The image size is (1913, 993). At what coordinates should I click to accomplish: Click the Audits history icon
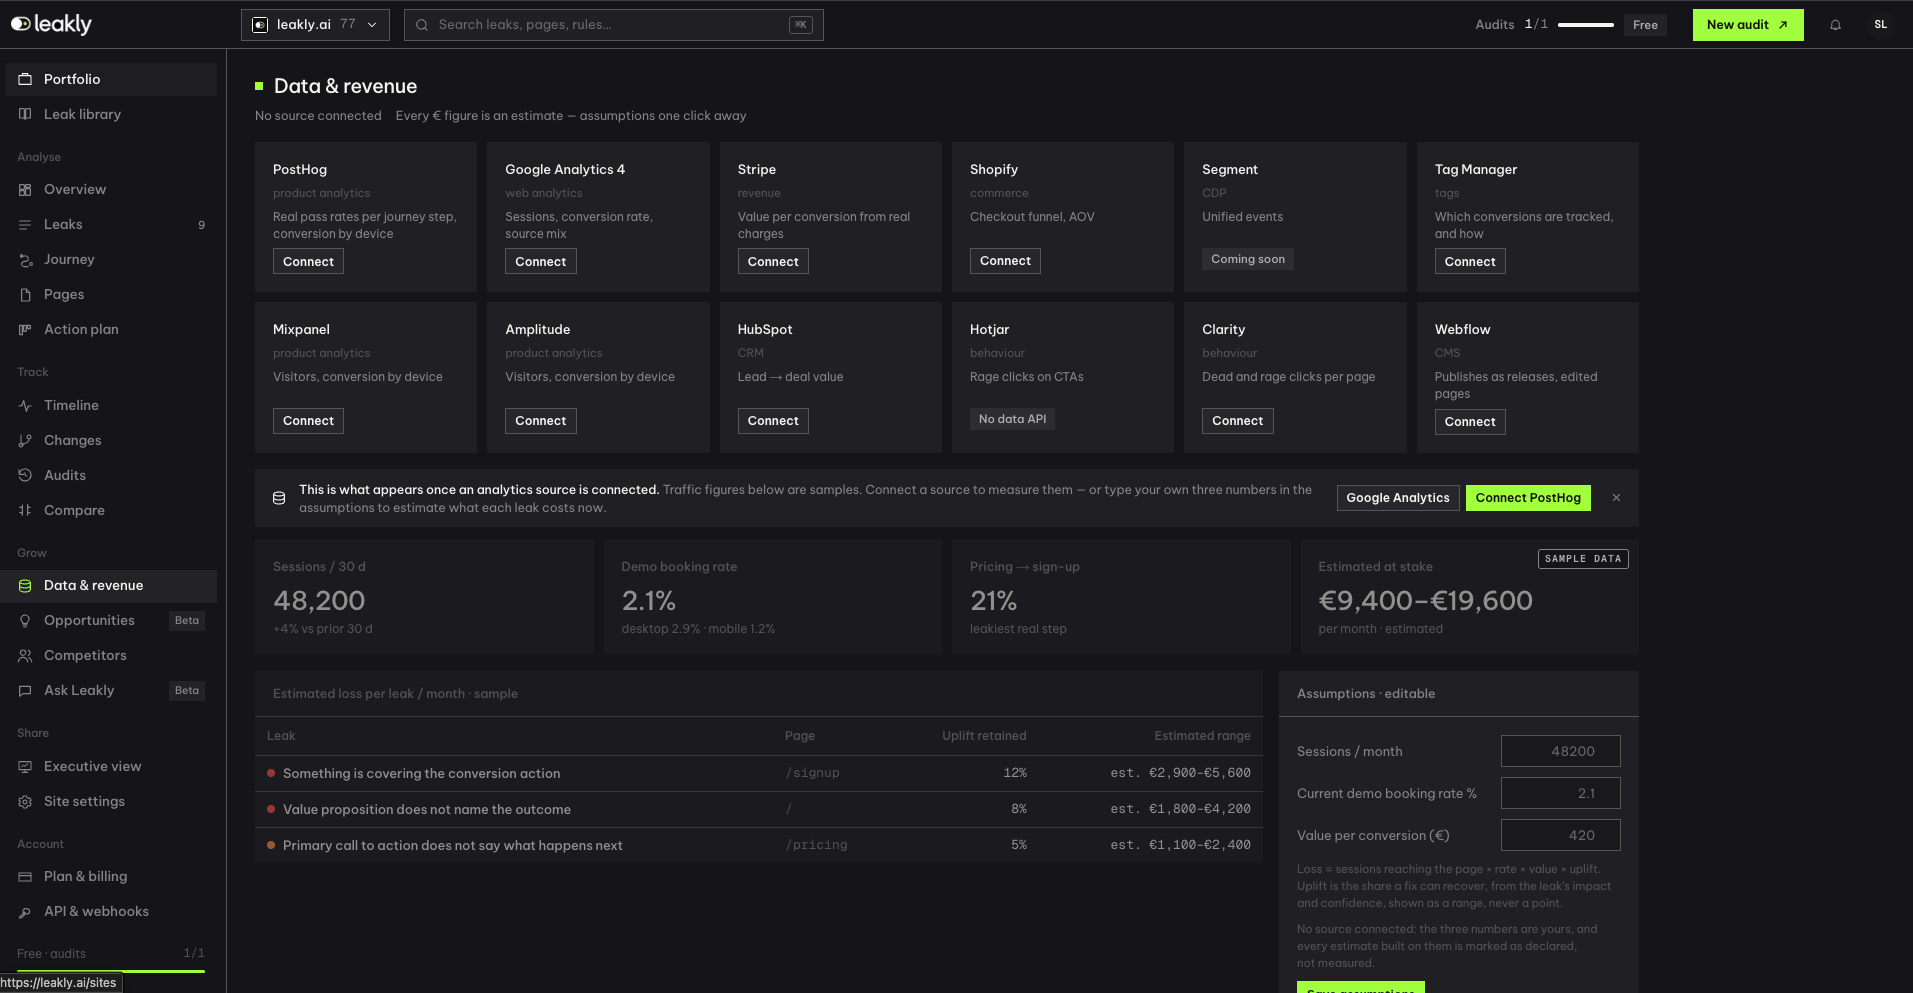tap(25, 475)
